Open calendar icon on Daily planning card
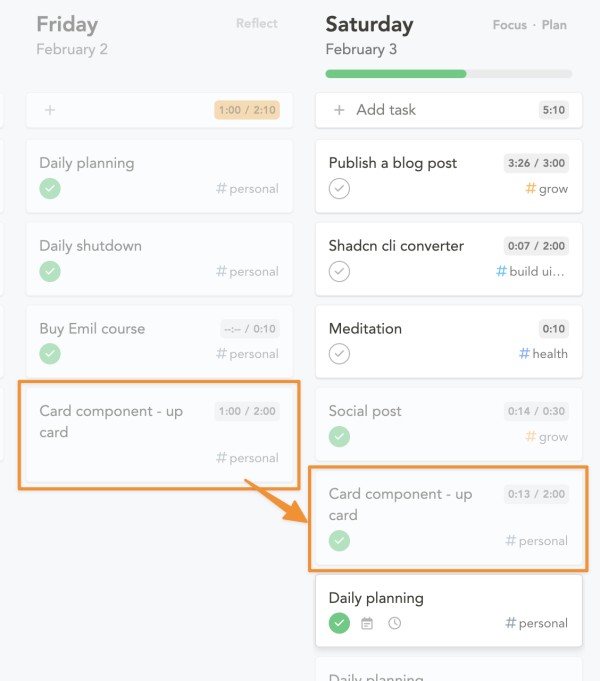 (367, 623)
